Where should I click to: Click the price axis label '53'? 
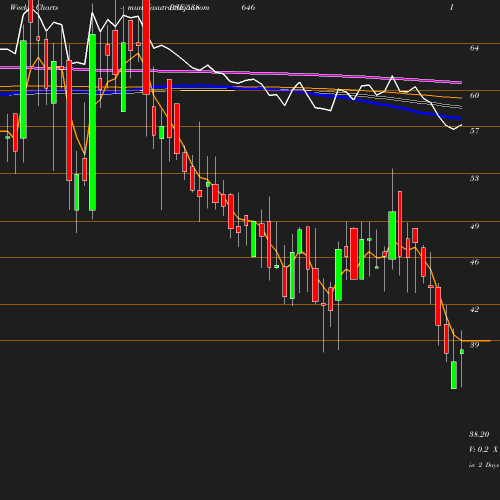coord(474,178)
